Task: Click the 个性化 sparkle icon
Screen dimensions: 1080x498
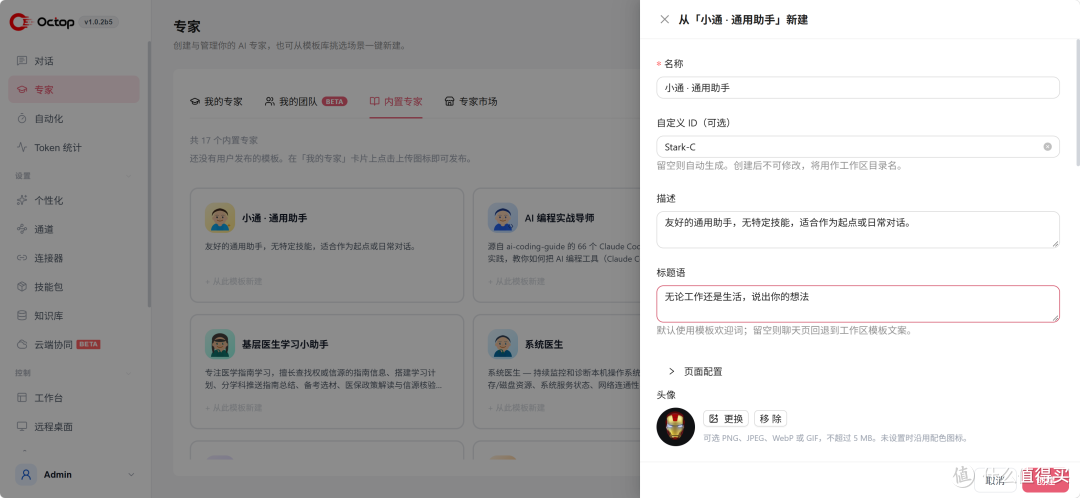Action: [22, 200]
